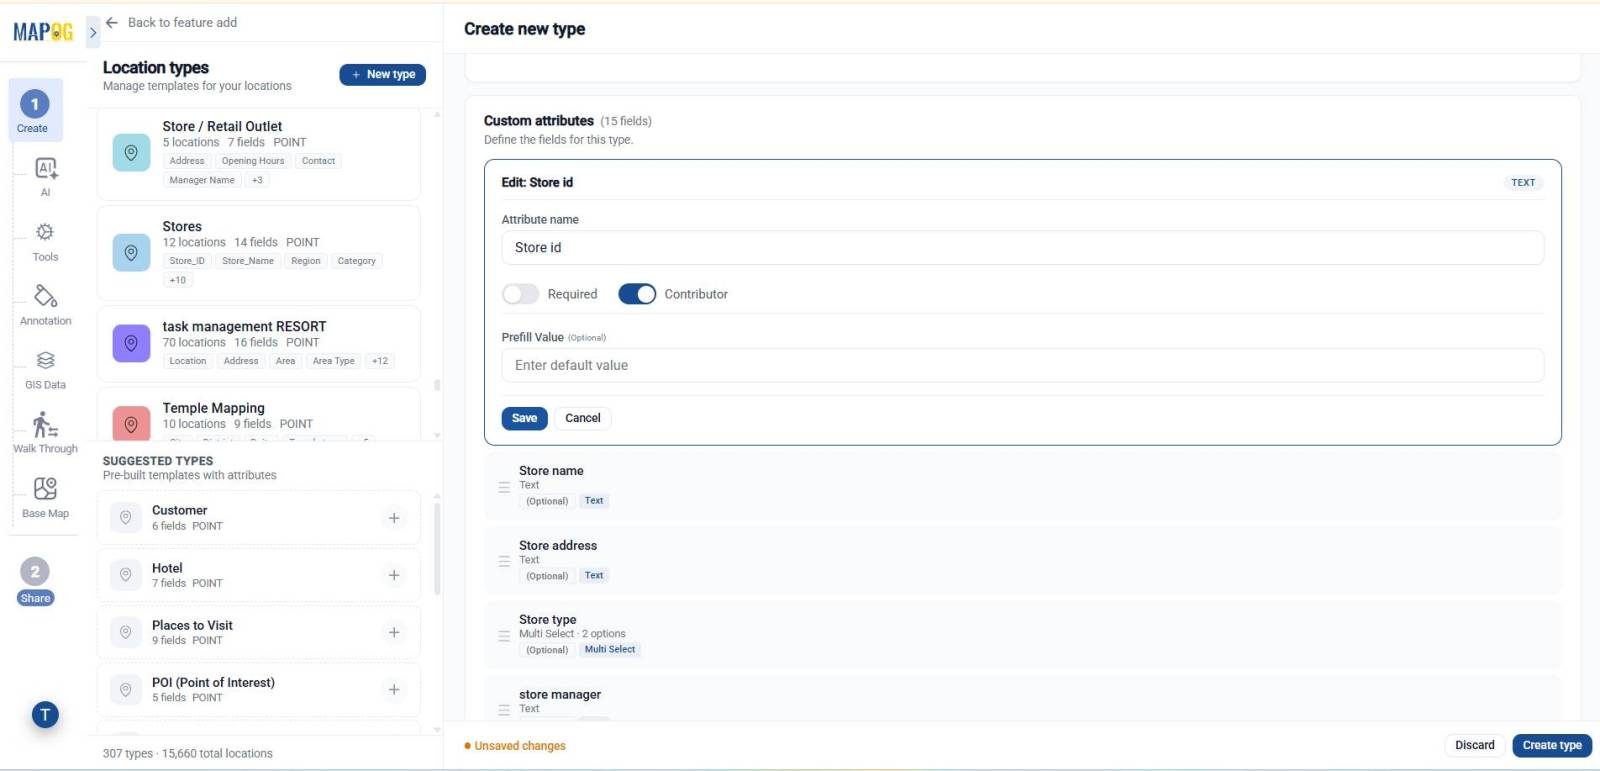Use Store type row drag handle
Viewport: 1600px width, 771px height.
[x=504, y=636]
